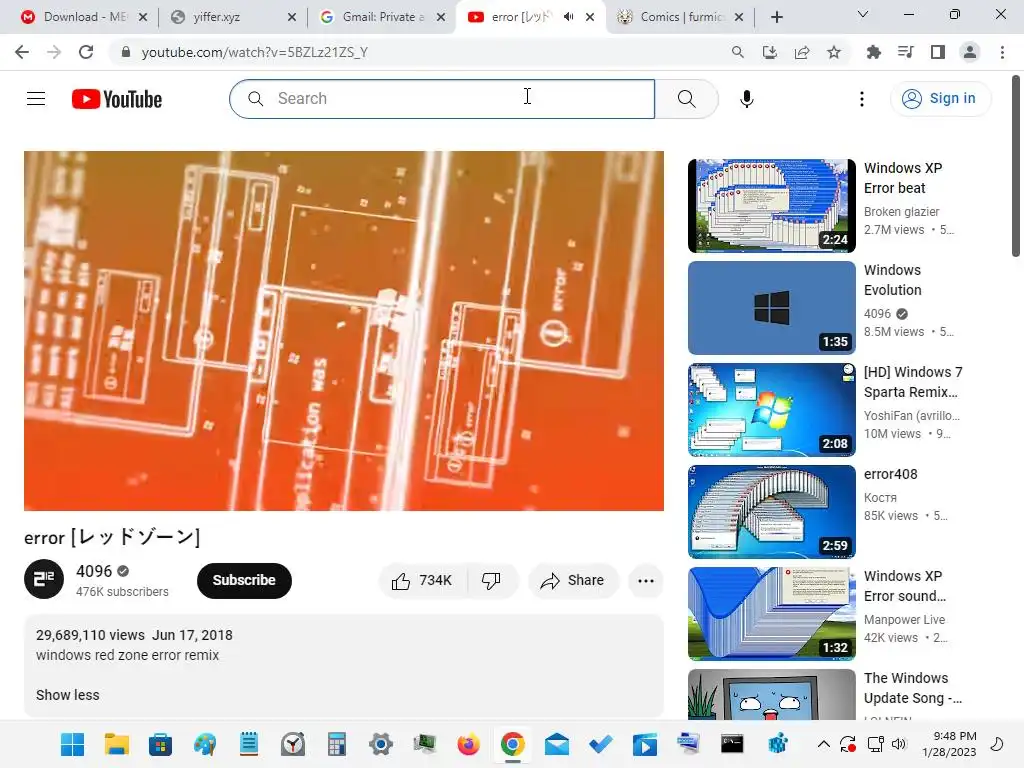This screenshot has width=1024, height=768.
Task: Click the Share button
Action: click(x=573, y=581)
